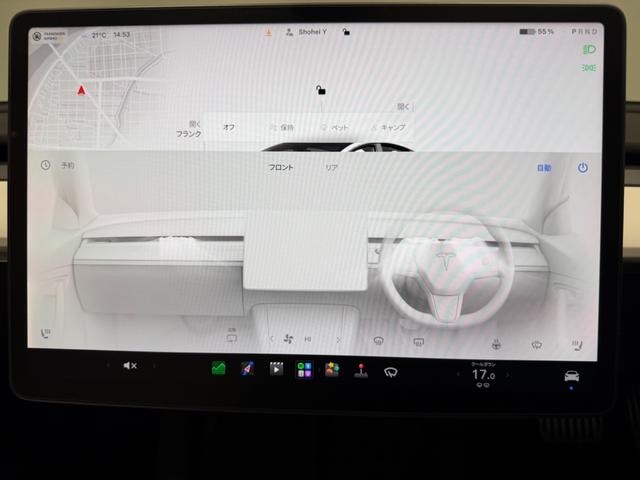The image size is (640, 480).
Task: Tap the lock icon in the top status bar
Action: click(x=346, y=32)
